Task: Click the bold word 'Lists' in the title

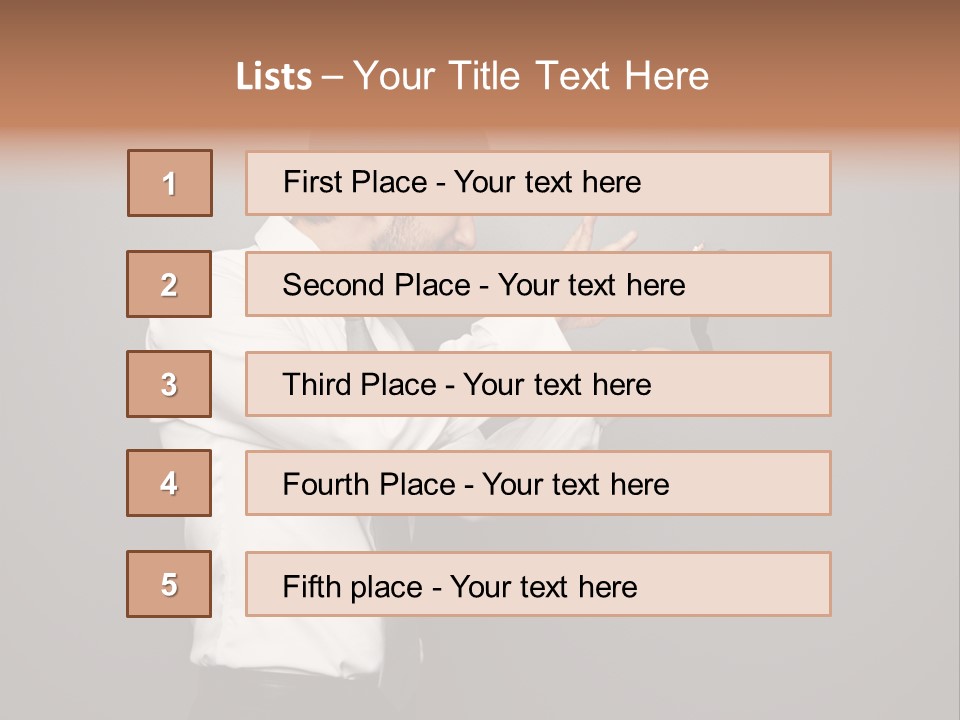Action: pyautogui.click(x=274, y=77)
